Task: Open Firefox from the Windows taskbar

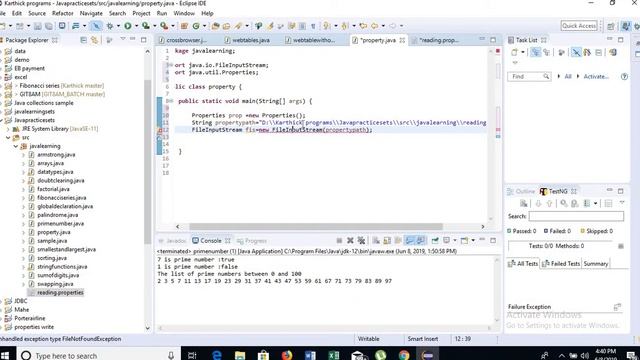Action: [287, 355]
